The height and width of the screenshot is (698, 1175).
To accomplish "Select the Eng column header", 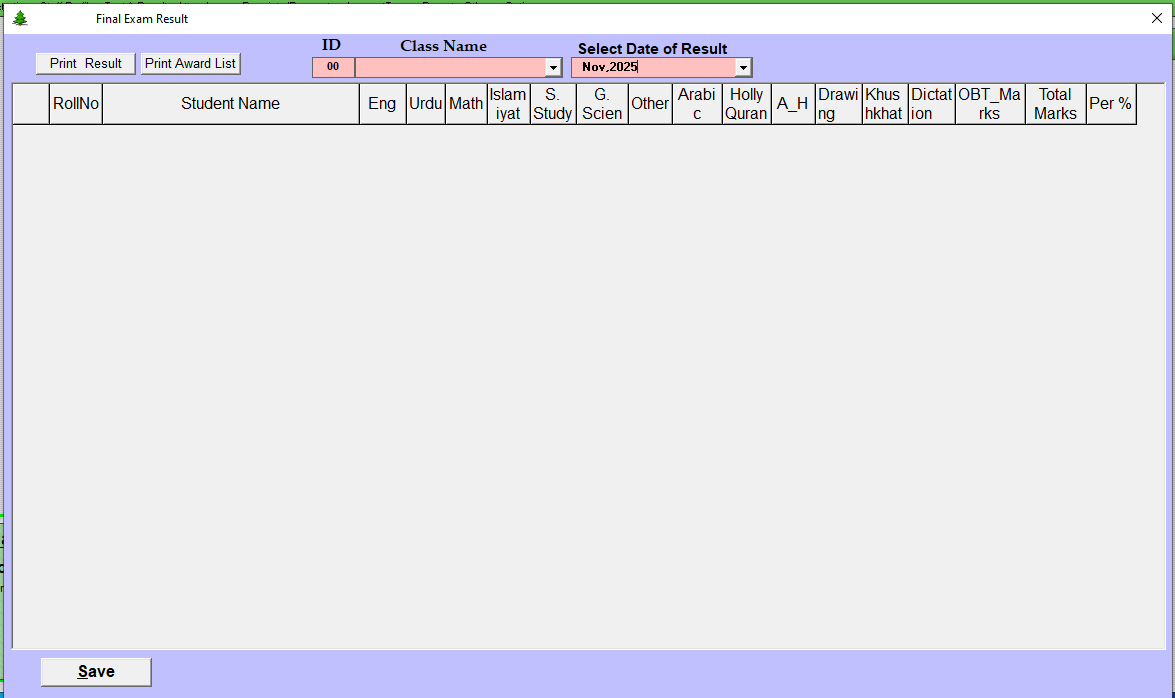I will click(x=382, y=104).
